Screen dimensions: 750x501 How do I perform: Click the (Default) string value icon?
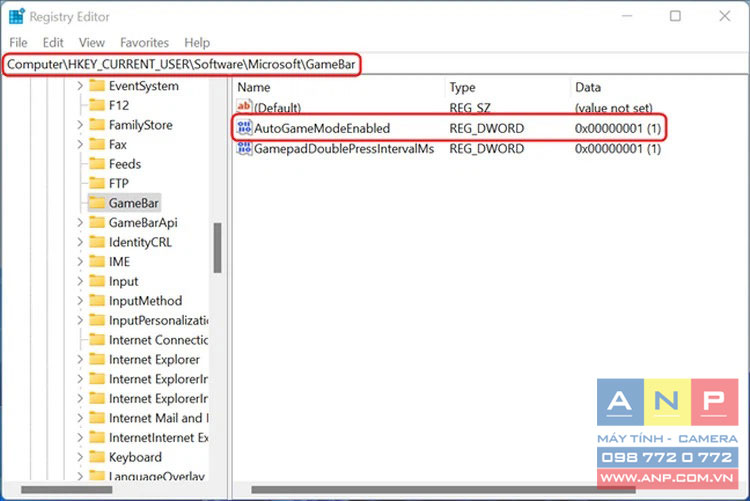click(x=244, y=107)
